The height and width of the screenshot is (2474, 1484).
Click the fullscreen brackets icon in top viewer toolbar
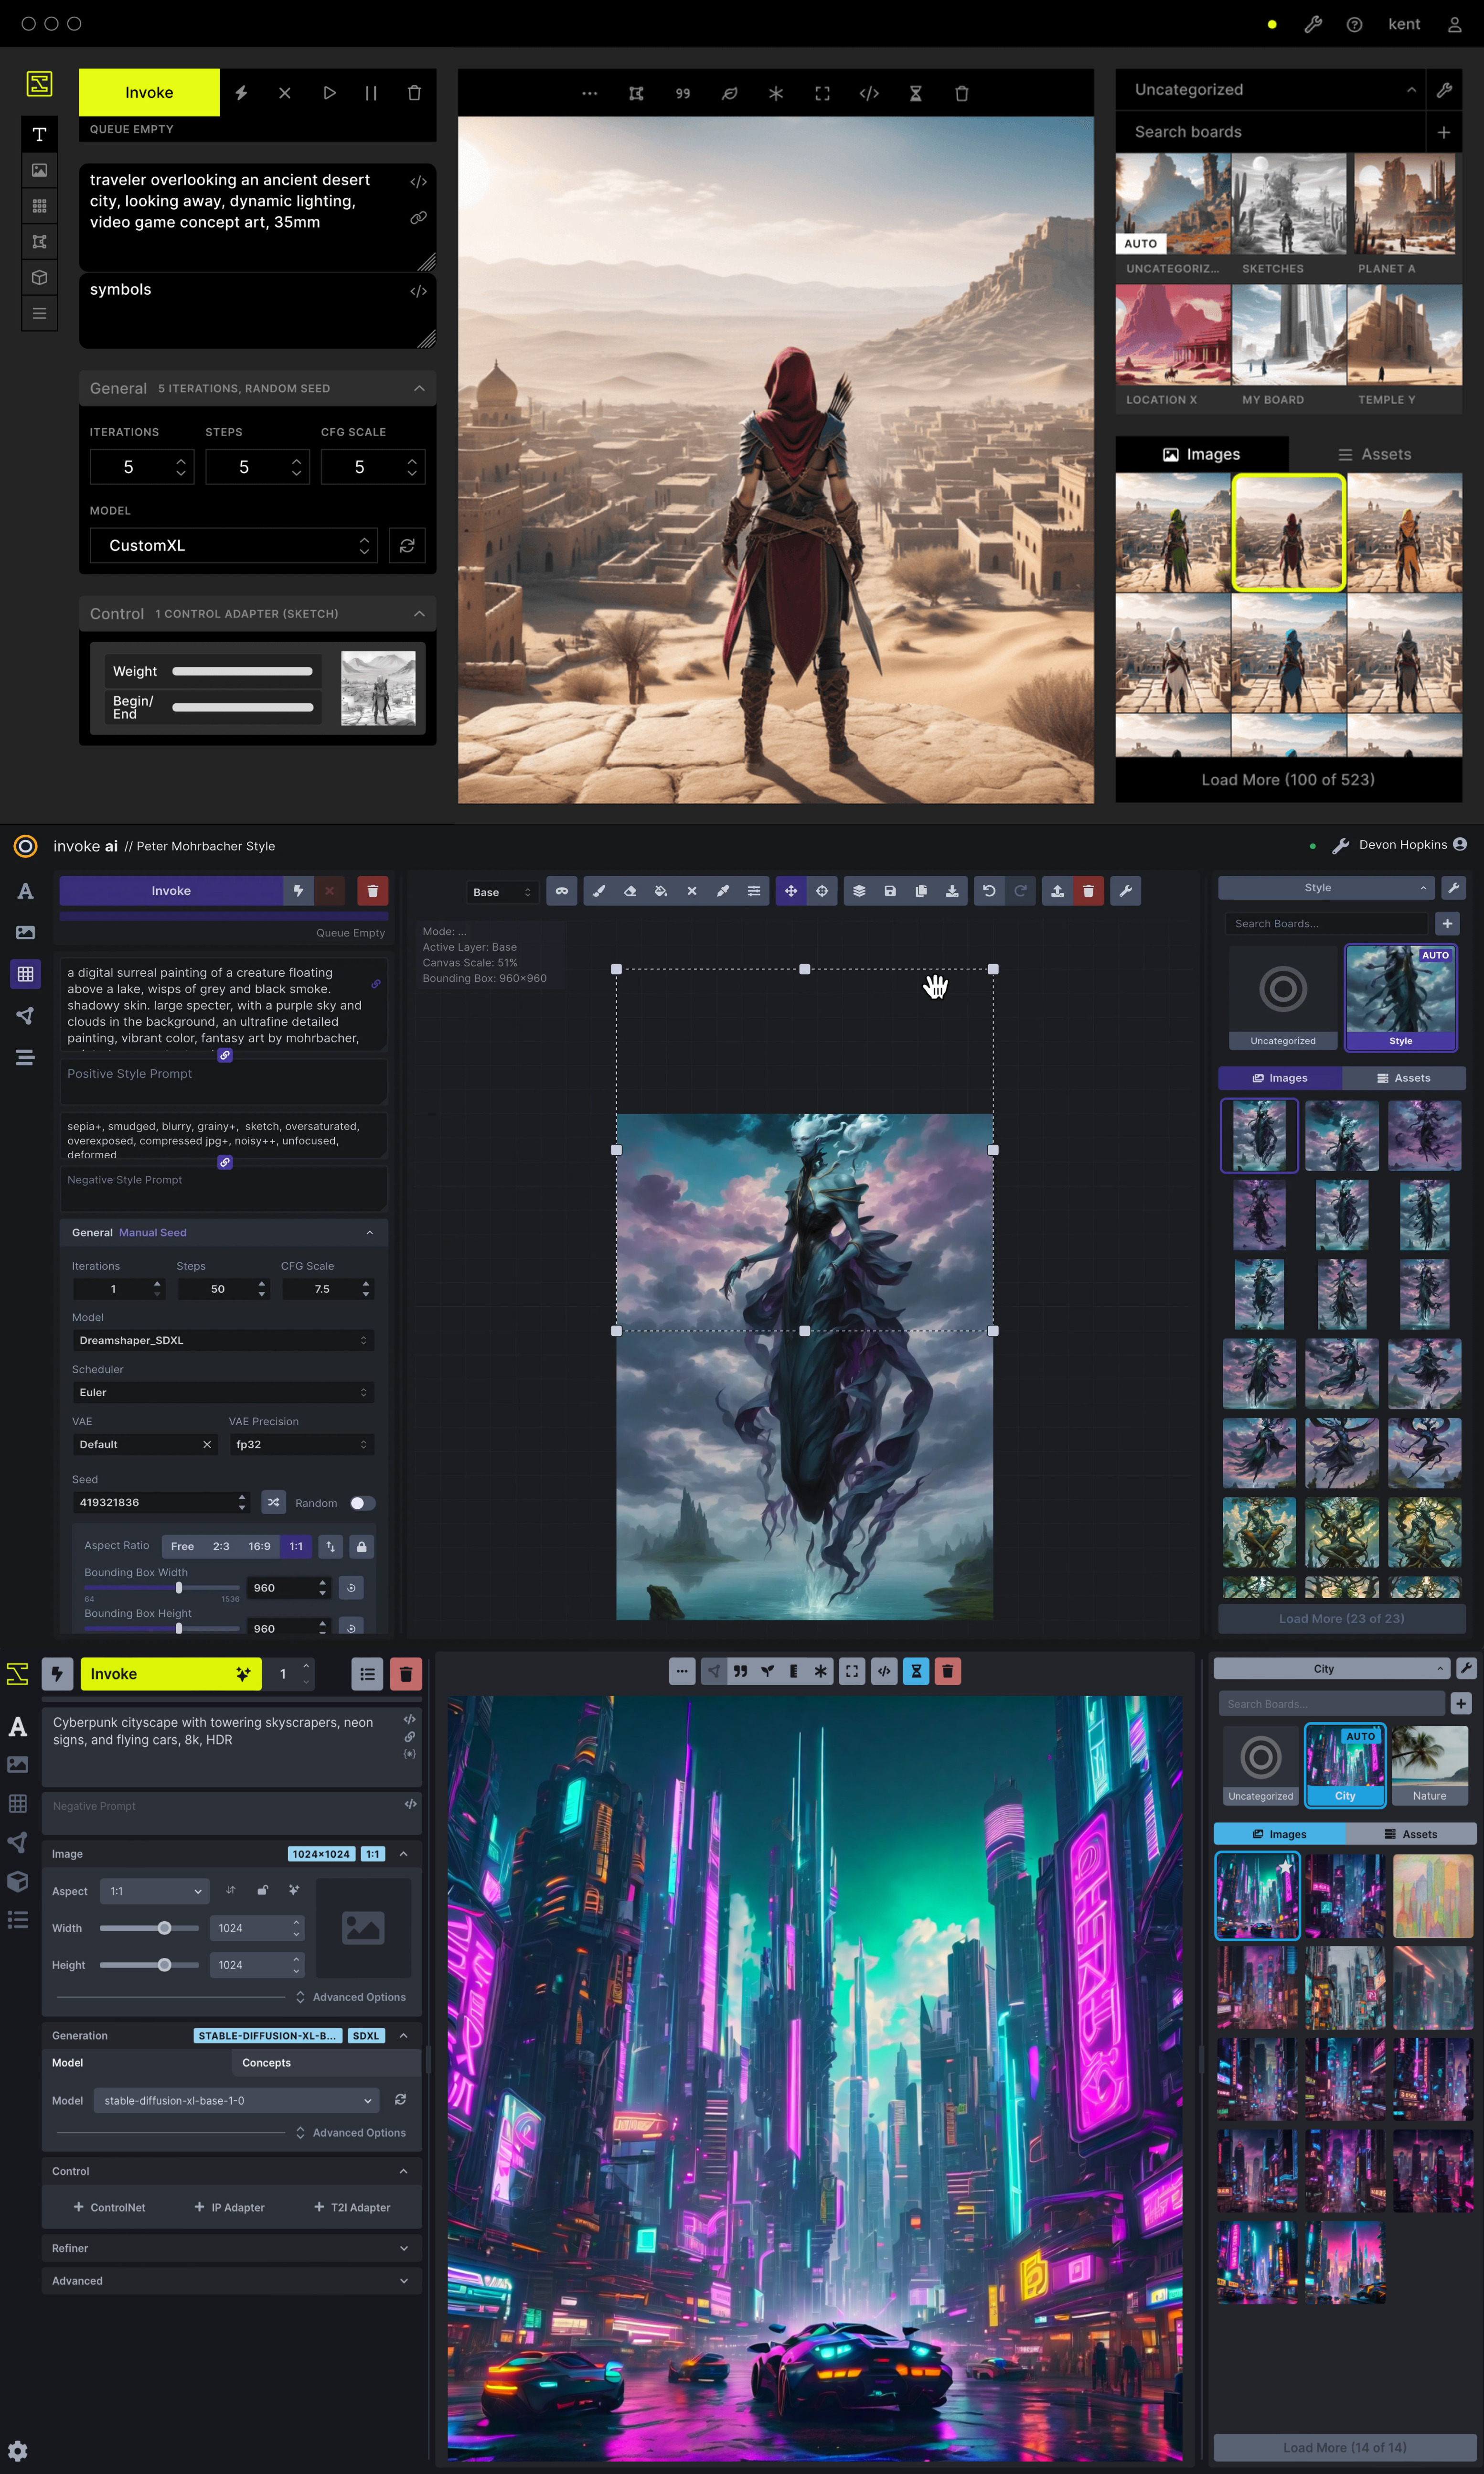pos(822,93)
